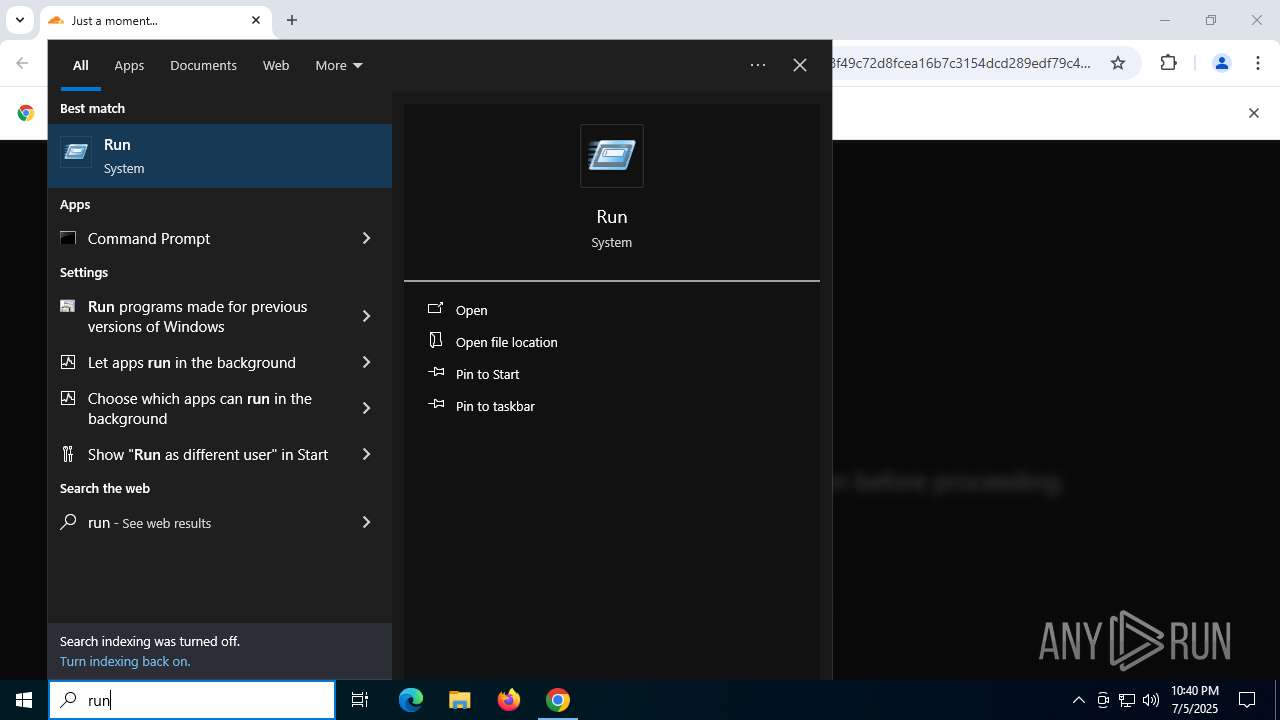This screenshot has width=1280, height=720.
Task: Launch Firefox from the taskbar
Action: (509, 700)
